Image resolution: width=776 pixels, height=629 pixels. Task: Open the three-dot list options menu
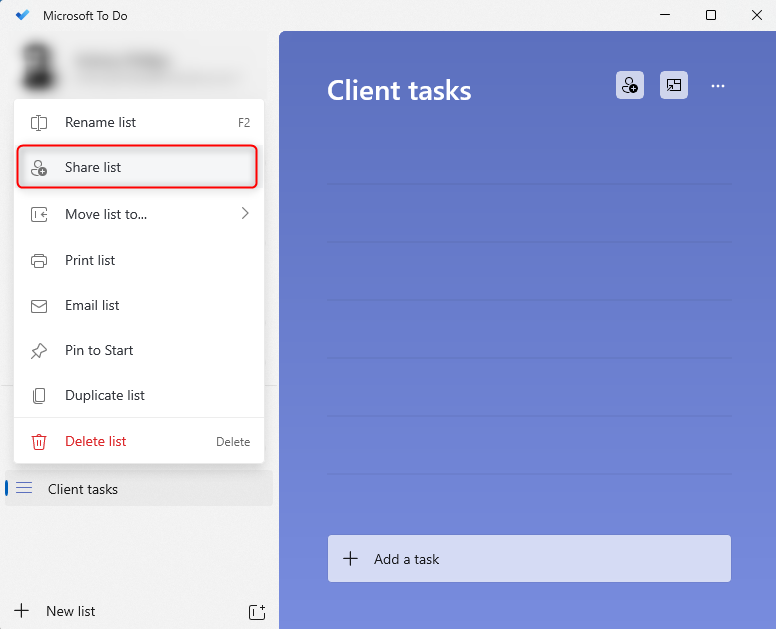[717, 86]
